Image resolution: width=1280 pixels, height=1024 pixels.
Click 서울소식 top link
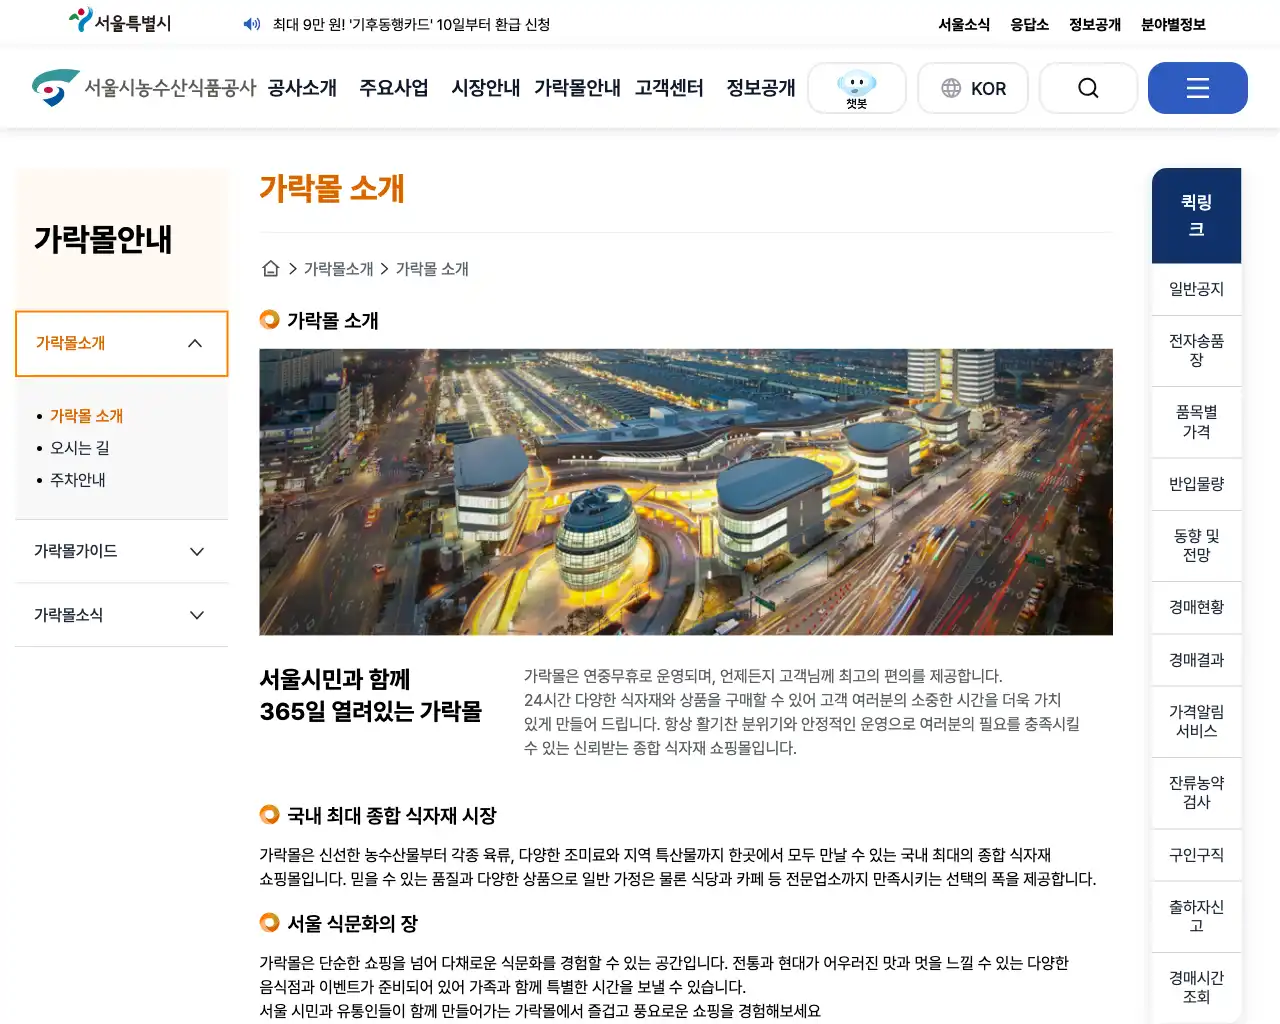click(x=964, y=24)
